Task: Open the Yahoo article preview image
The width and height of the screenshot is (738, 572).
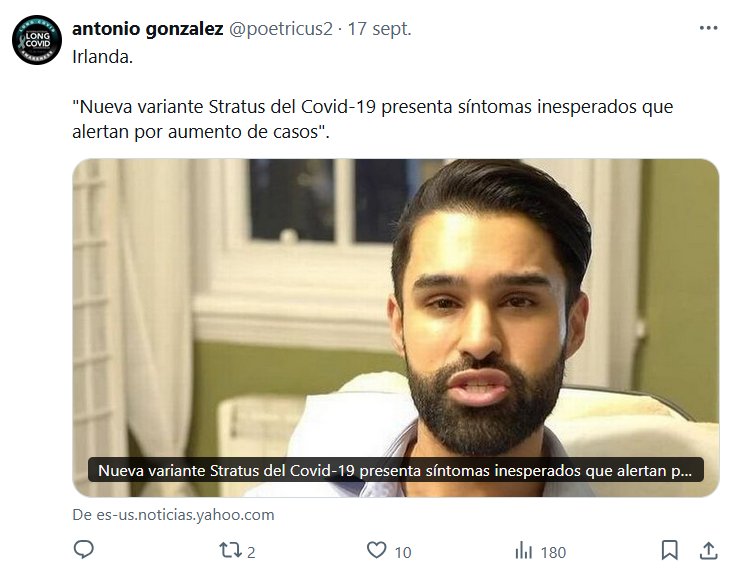Action: 395,328
